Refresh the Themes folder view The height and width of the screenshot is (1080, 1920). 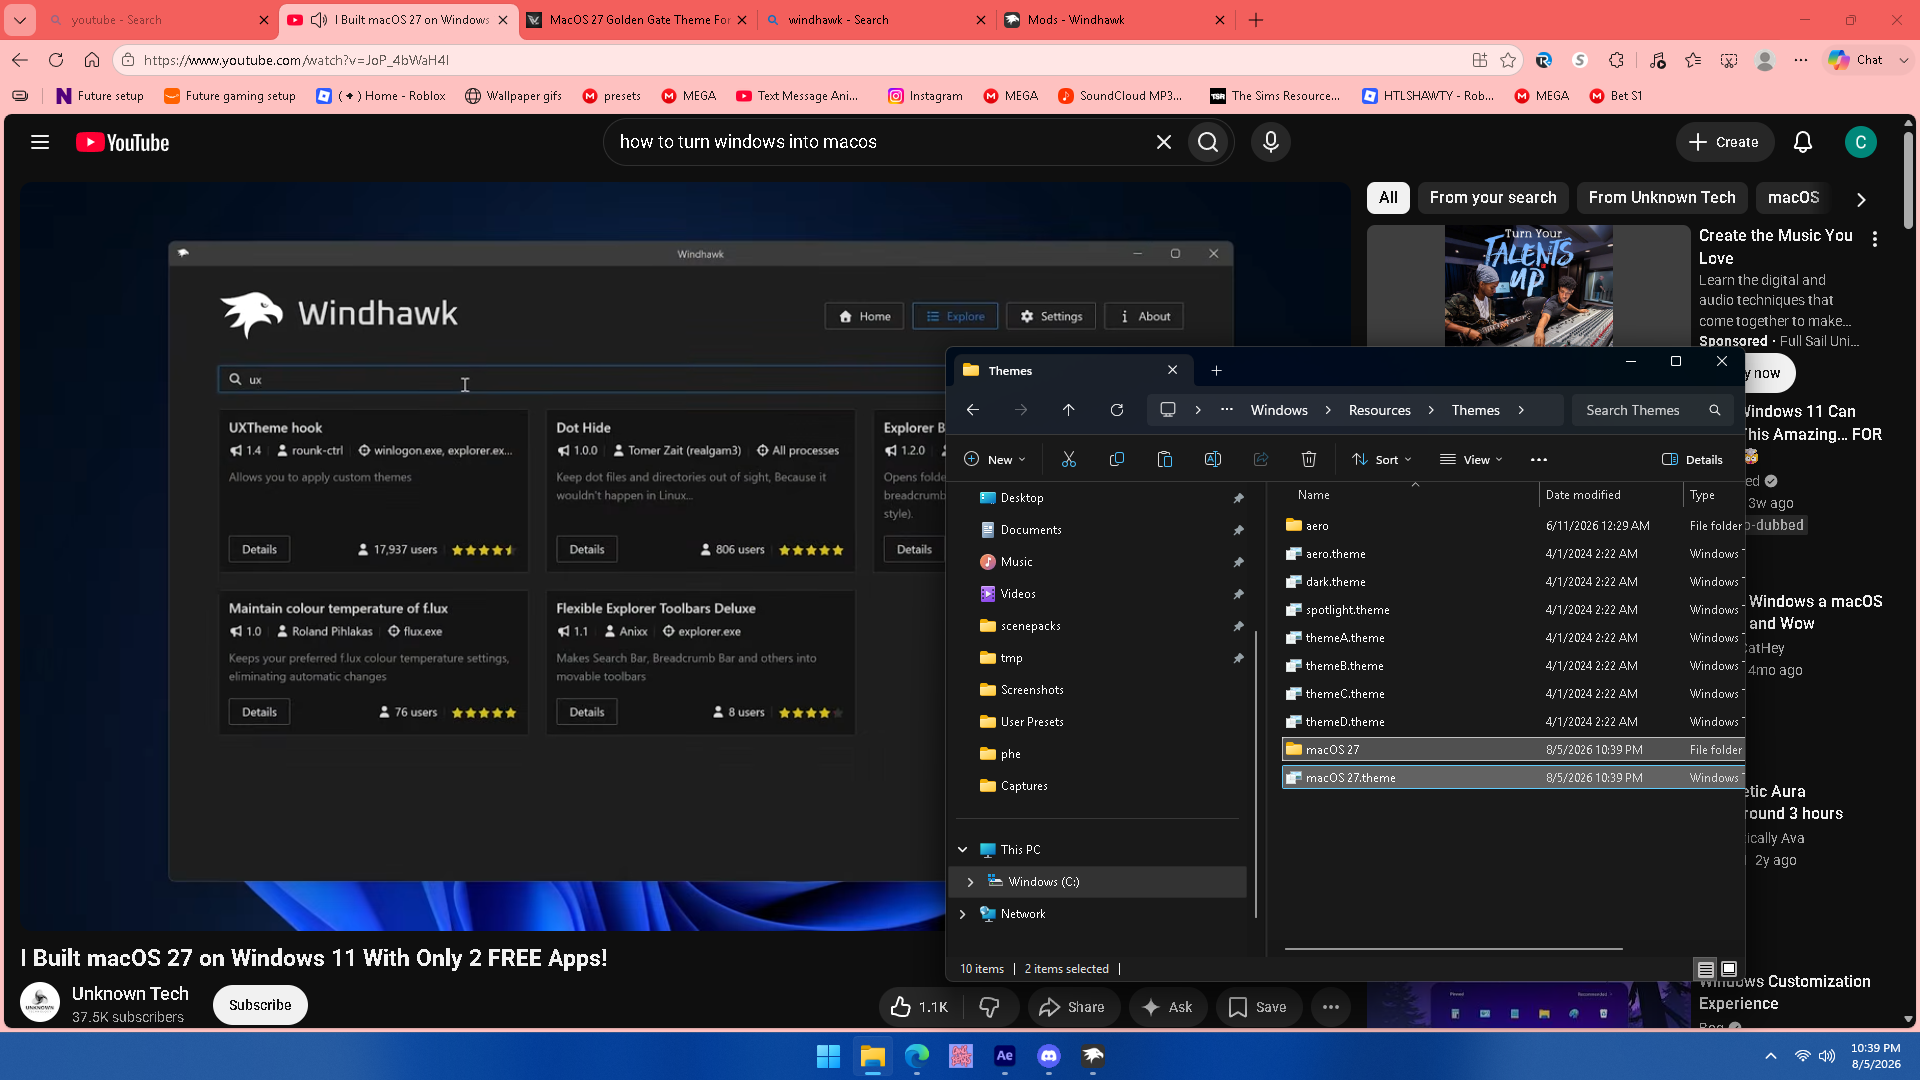tap(1117, 410)
